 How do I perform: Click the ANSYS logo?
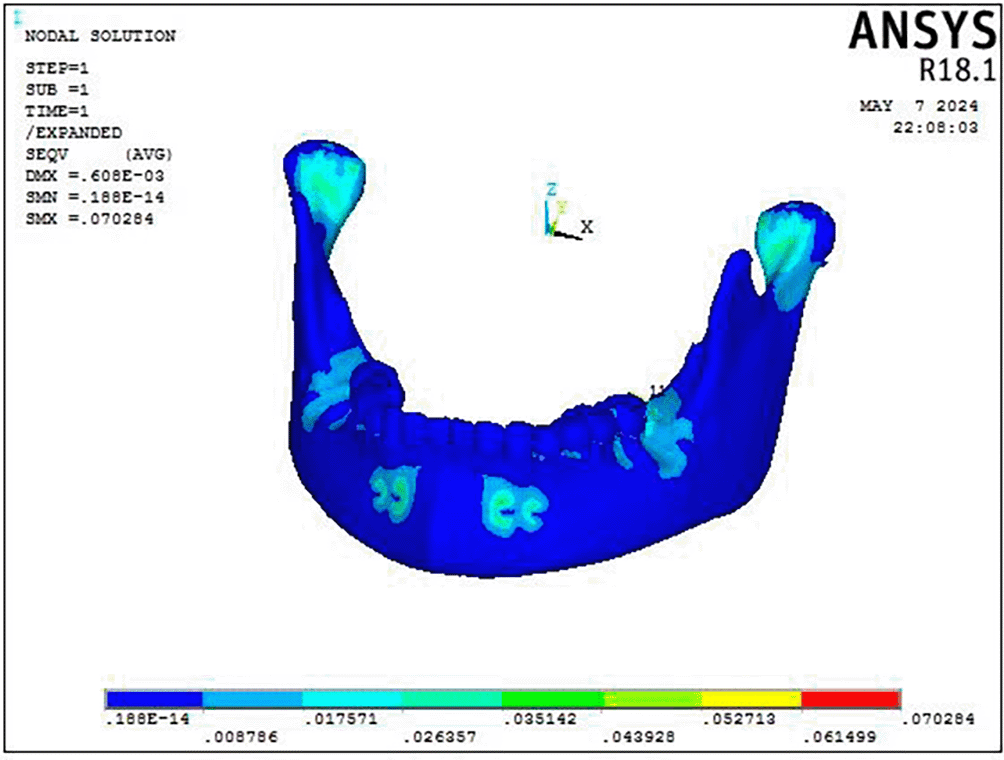[915, 31]
